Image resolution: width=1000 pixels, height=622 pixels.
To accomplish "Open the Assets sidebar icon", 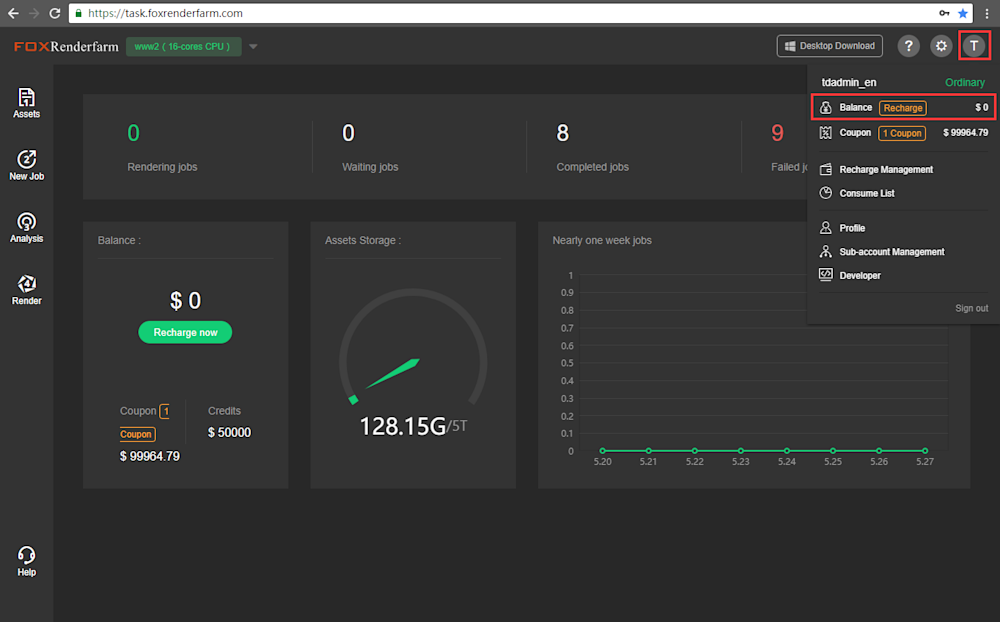I will pyautogui.click(x=26, y=103).
